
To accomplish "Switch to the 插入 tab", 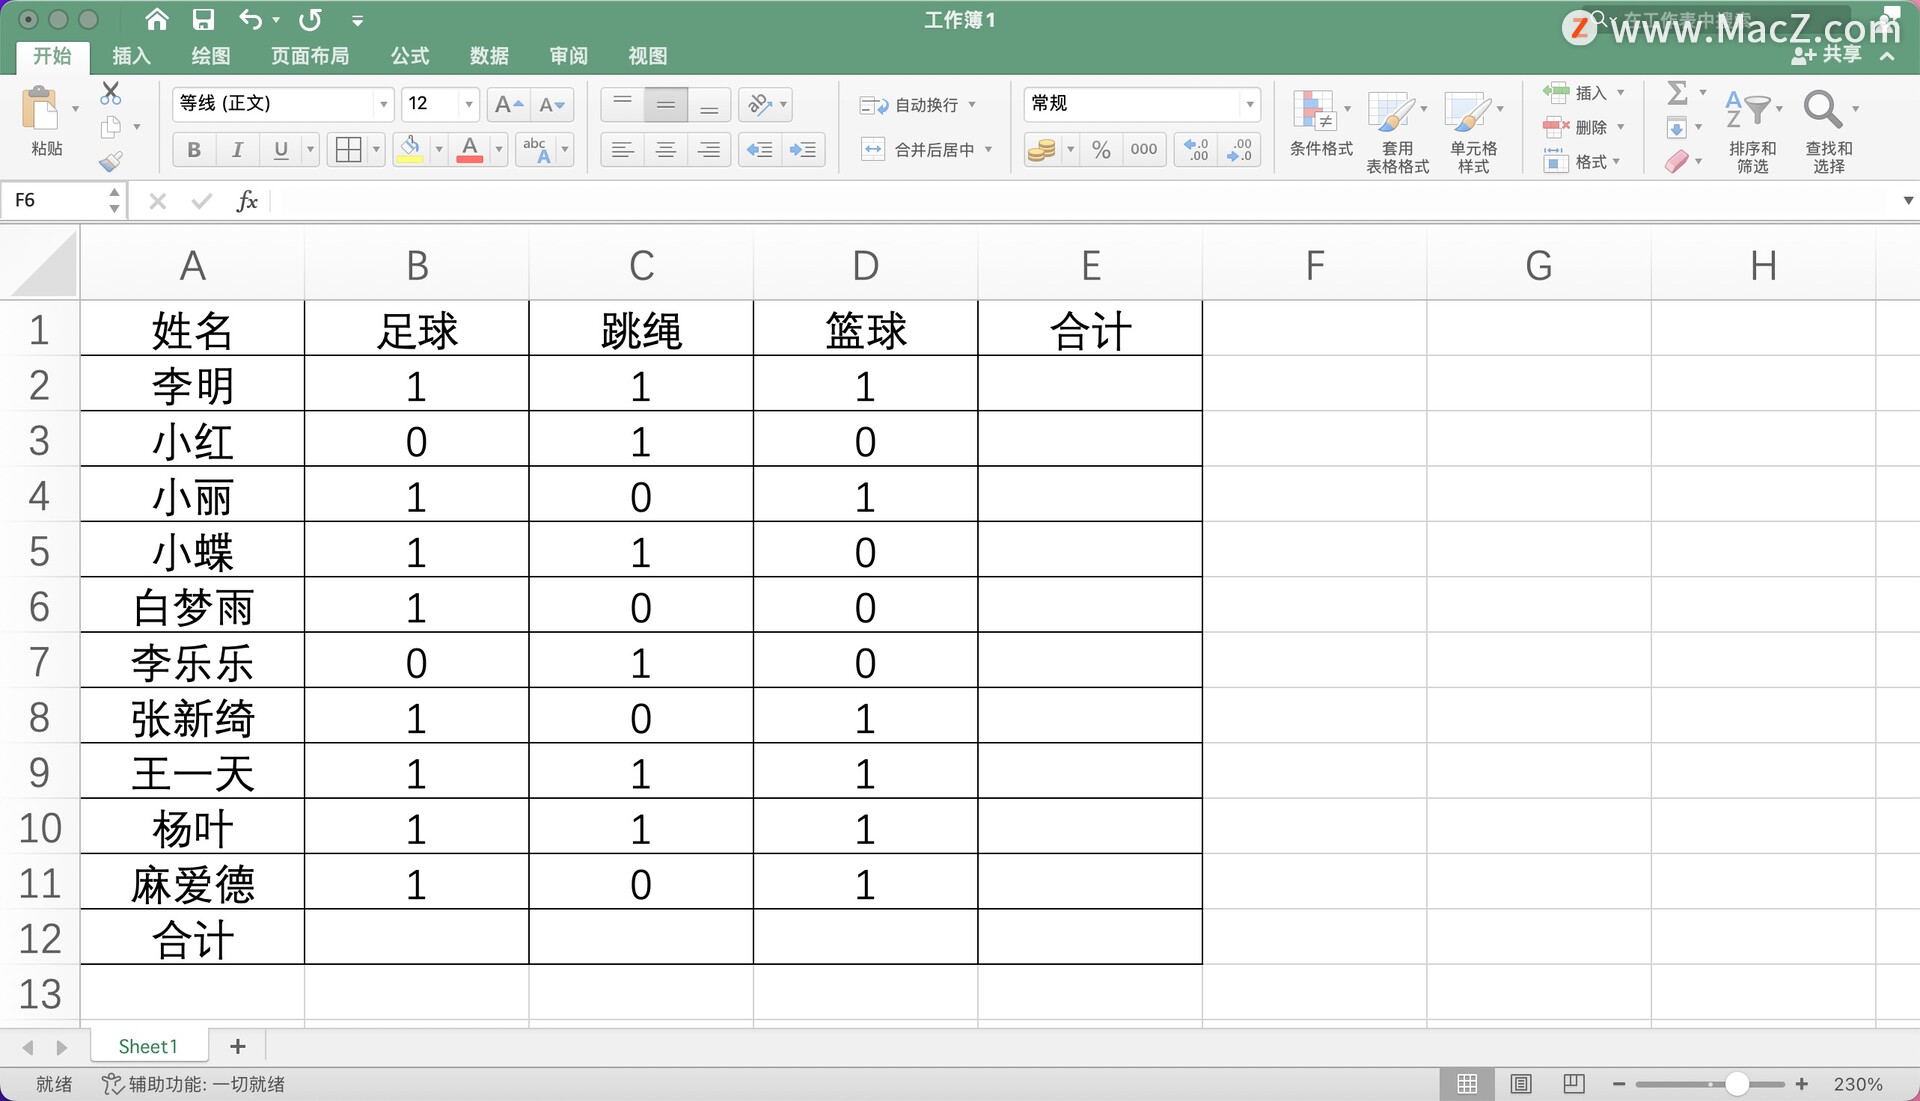I will [x=131, y=56].
